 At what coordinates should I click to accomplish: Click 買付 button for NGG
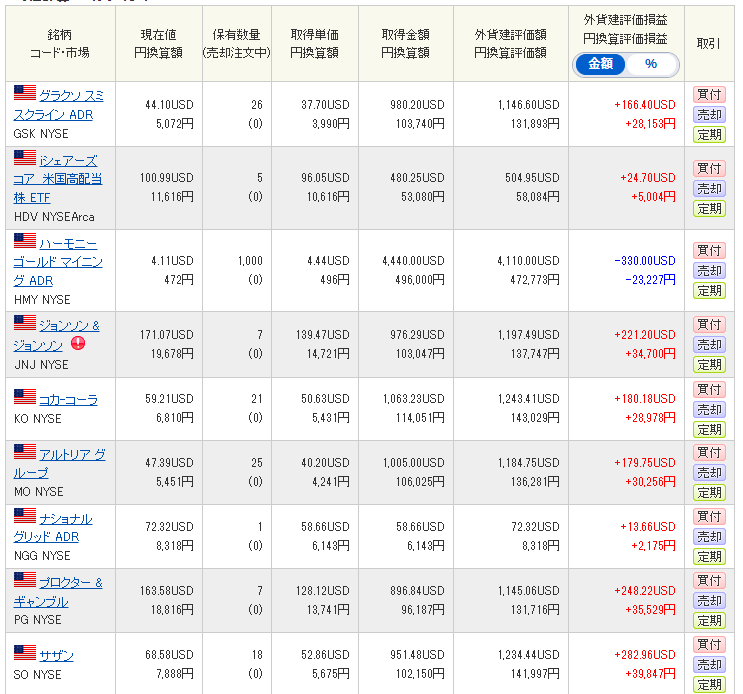[x=709, y=516]
